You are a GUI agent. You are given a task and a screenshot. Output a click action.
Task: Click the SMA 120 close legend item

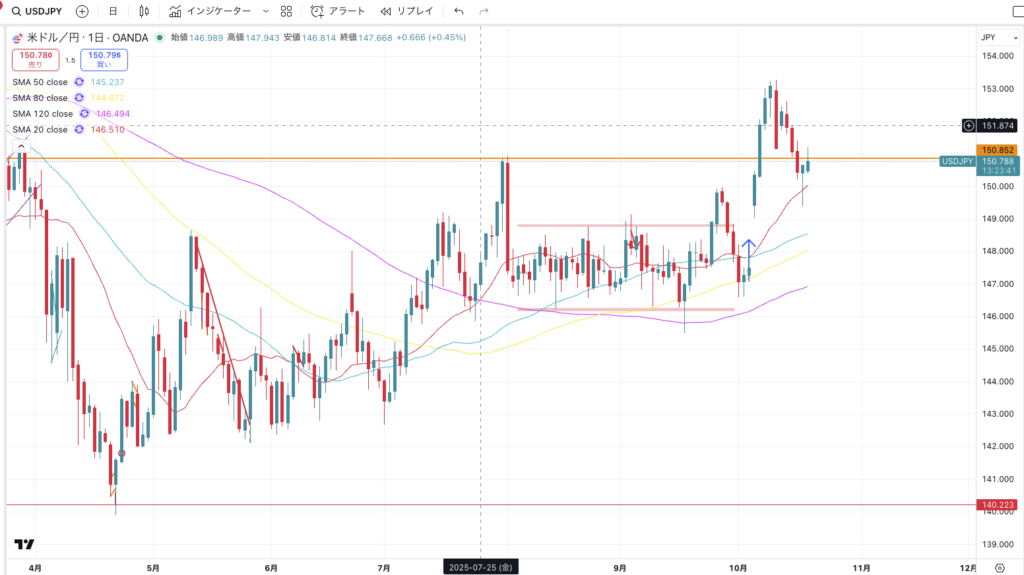pyautogui.click(x=40, y=114)
